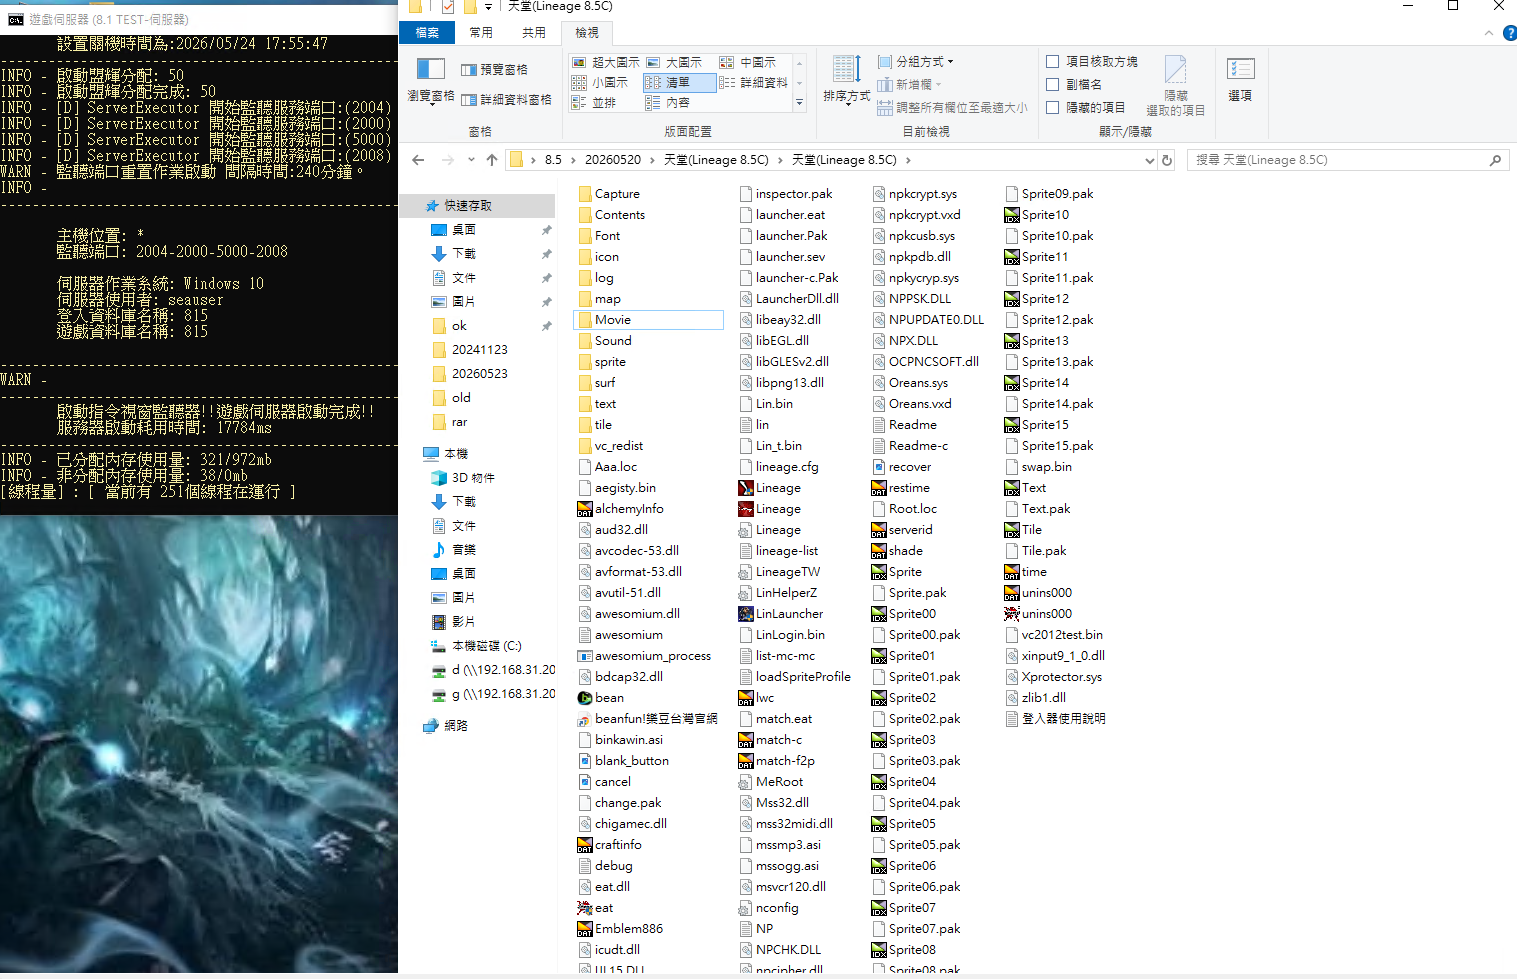This screenshot has width=1517, height=979.
Task: Switch layout to 大圖示
Action: (675, 62)
